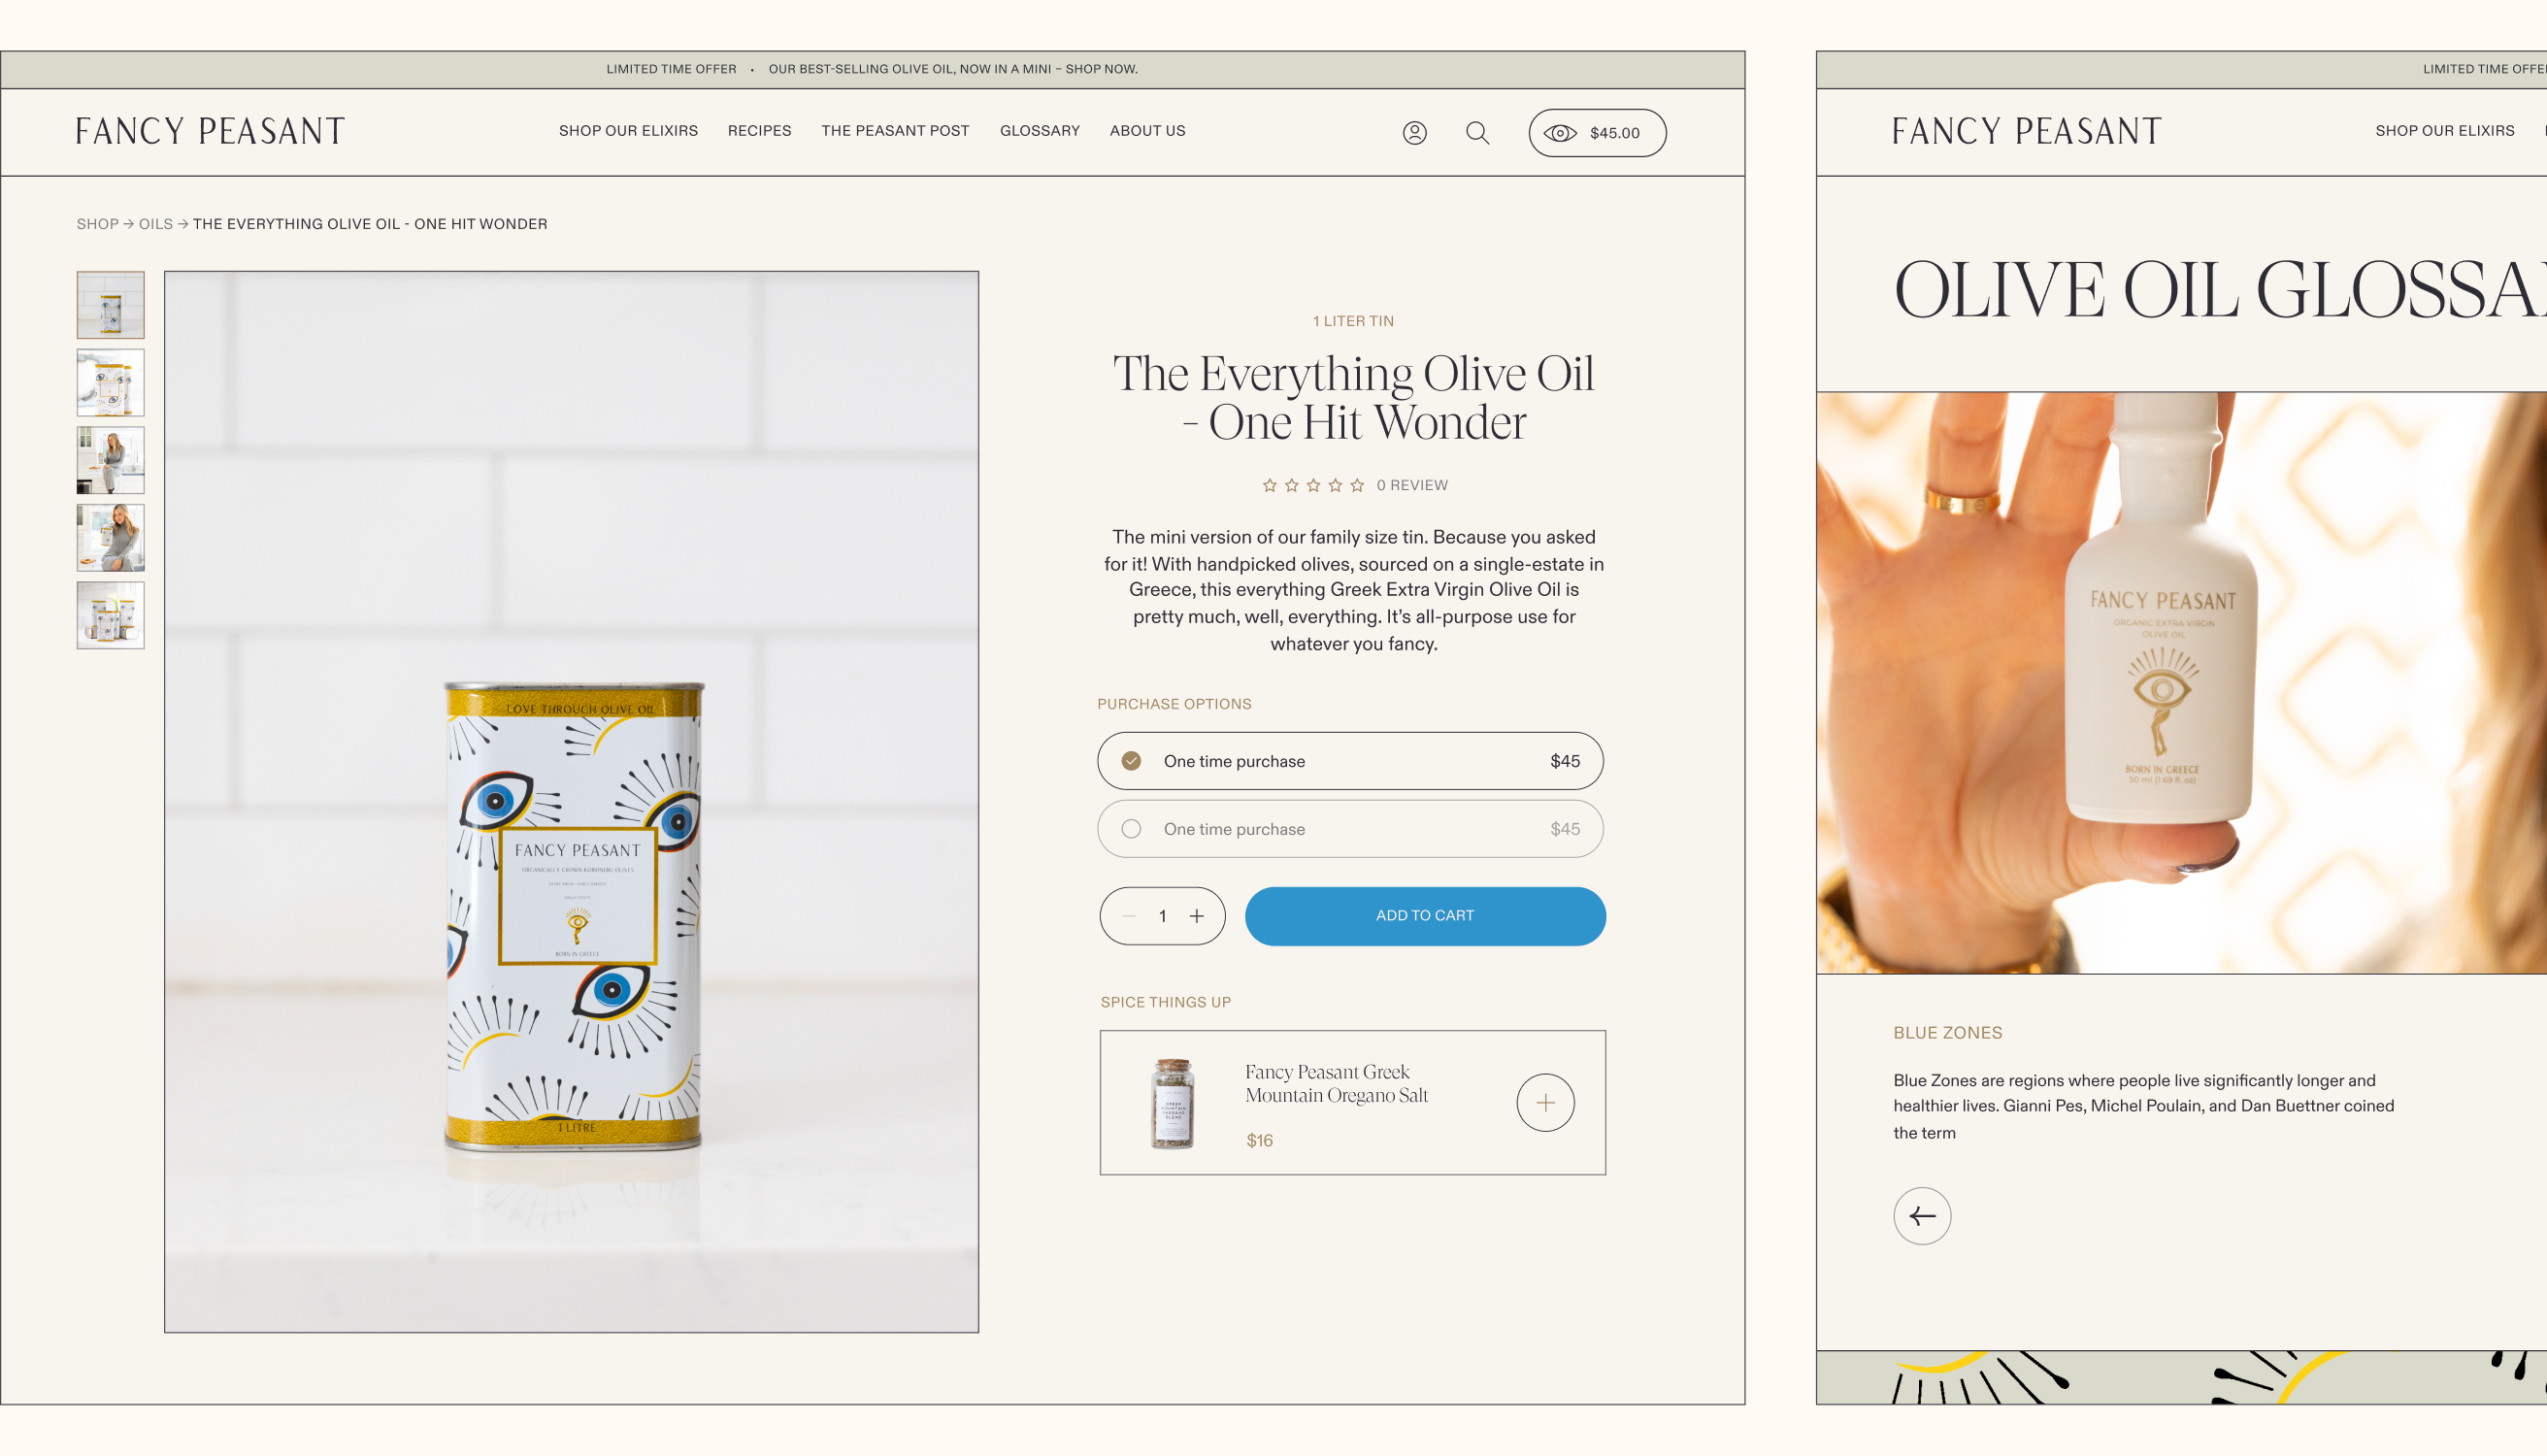2547x1456 pixels.
Task: Select the first olive oil tin thumbnail
Action: pyautogui.click(x=110, y=305)
